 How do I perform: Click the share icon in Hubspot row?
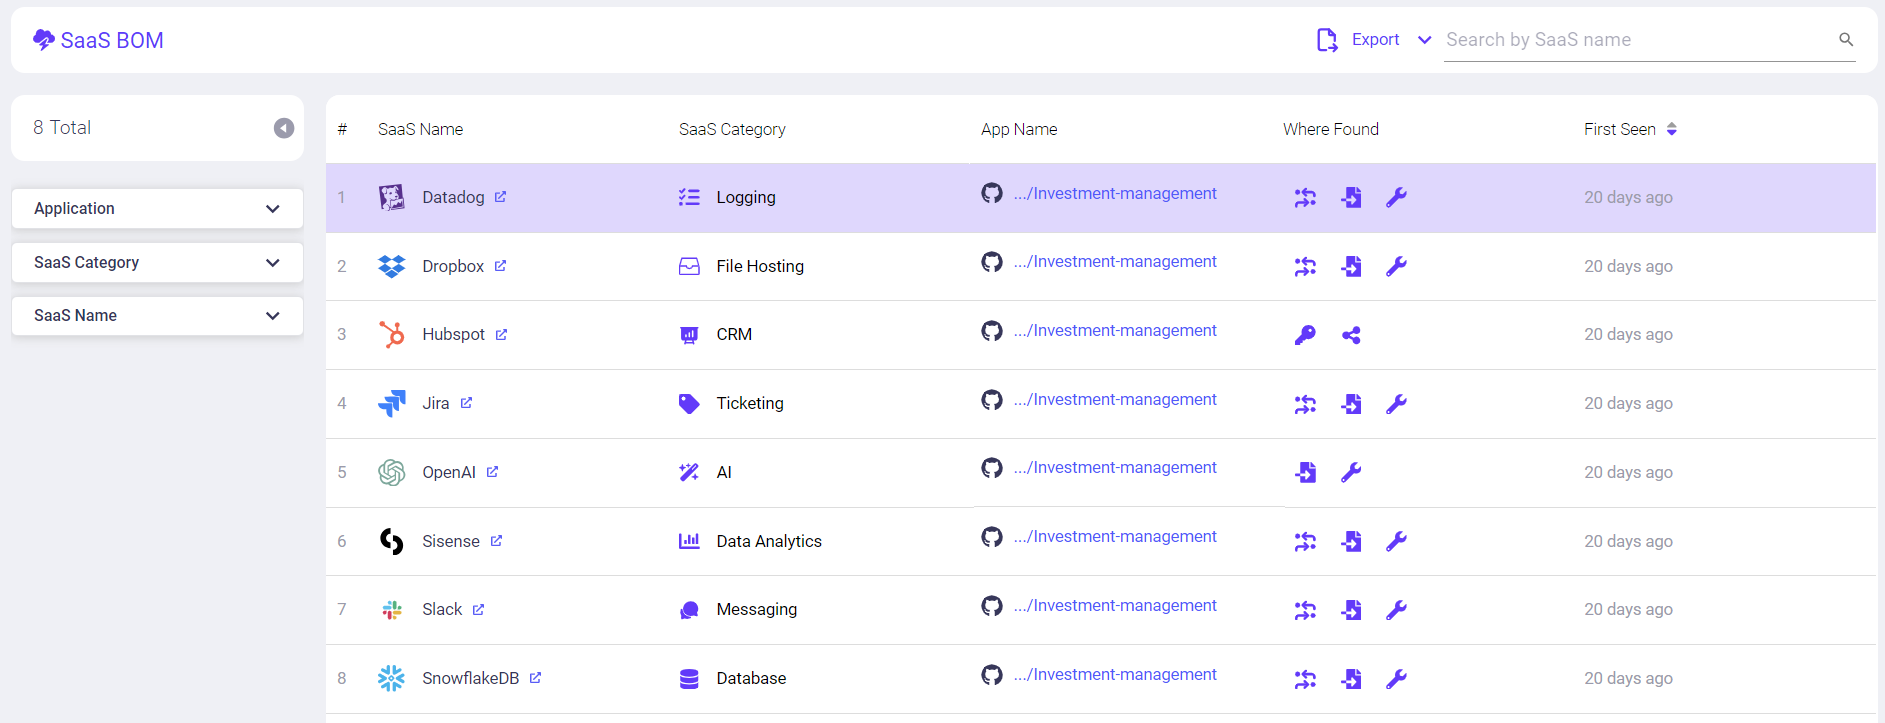(x=1351, y=335)
